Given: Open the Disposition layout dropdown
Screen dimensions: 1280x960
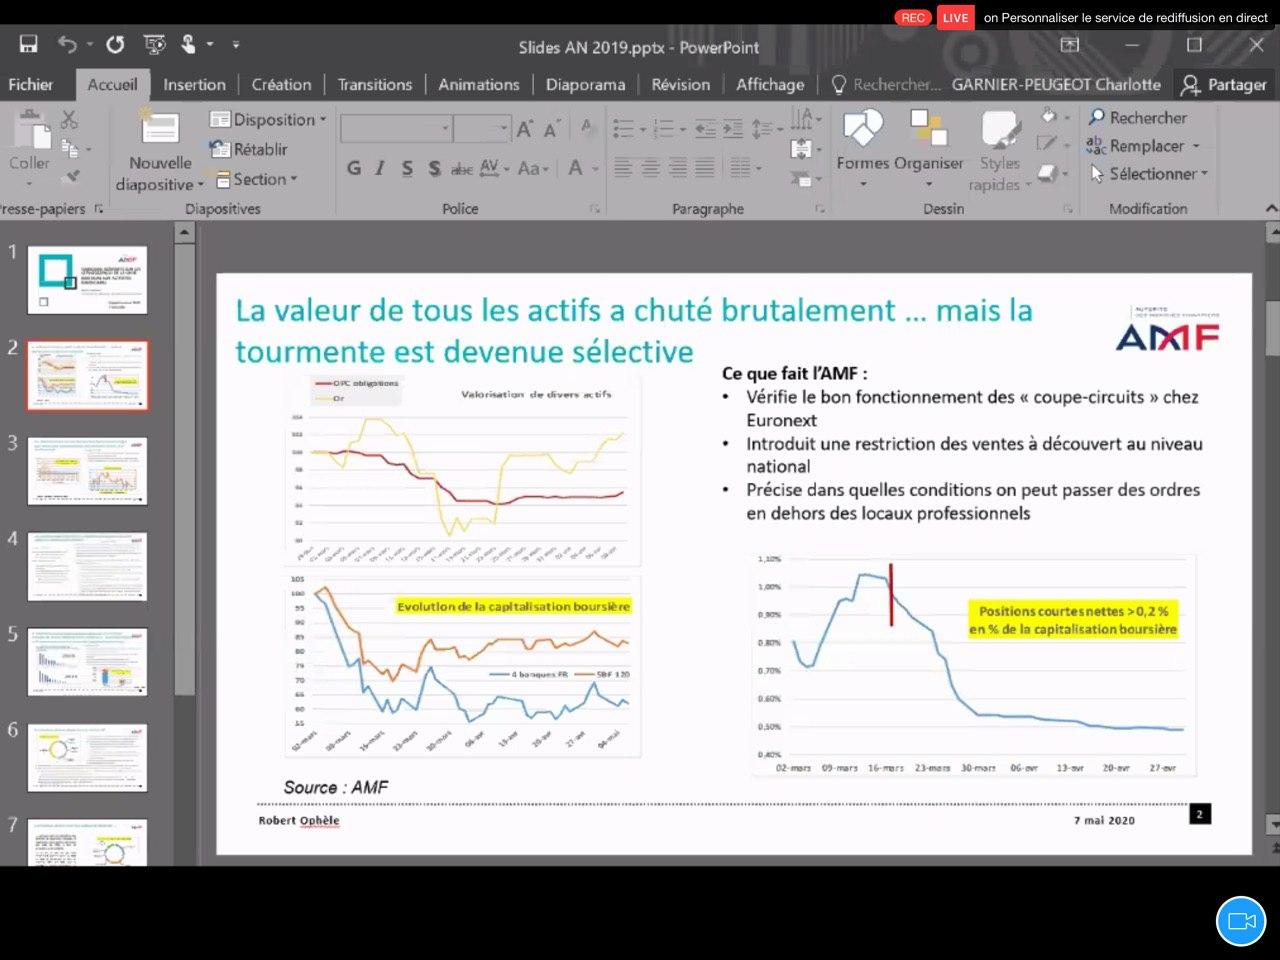Looking at the screenshot, I should pyautogui.click(x=268, y=119).
